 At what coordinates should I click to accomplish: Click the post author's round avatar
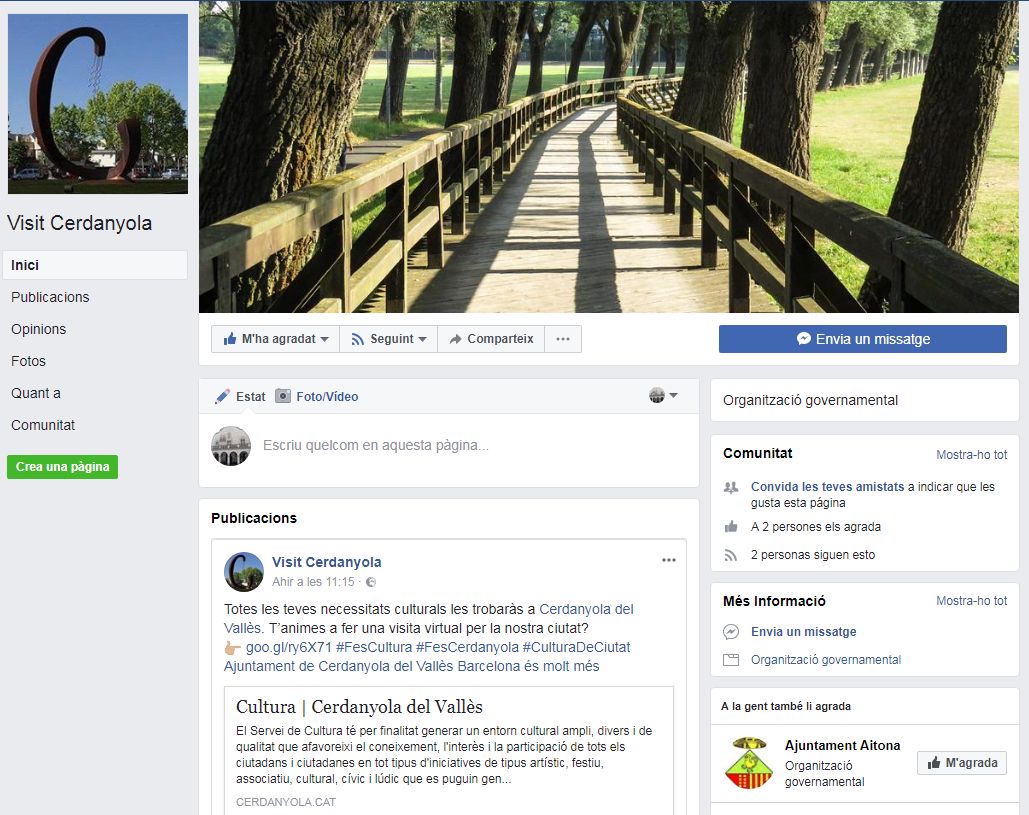coord(243,572)
